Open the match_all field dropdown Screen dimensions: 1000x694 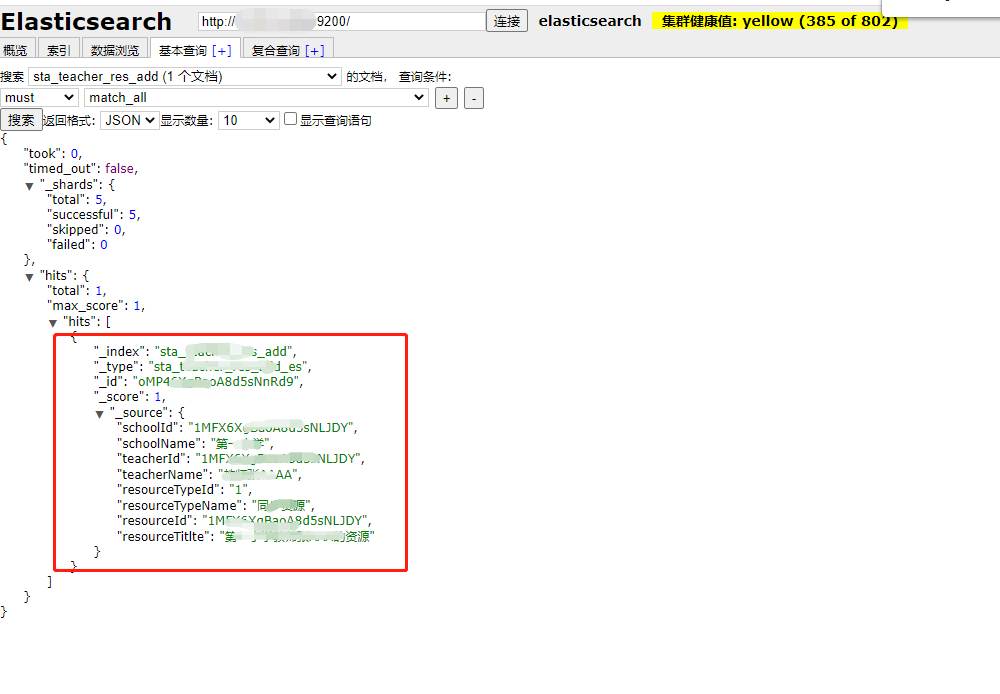256,98
